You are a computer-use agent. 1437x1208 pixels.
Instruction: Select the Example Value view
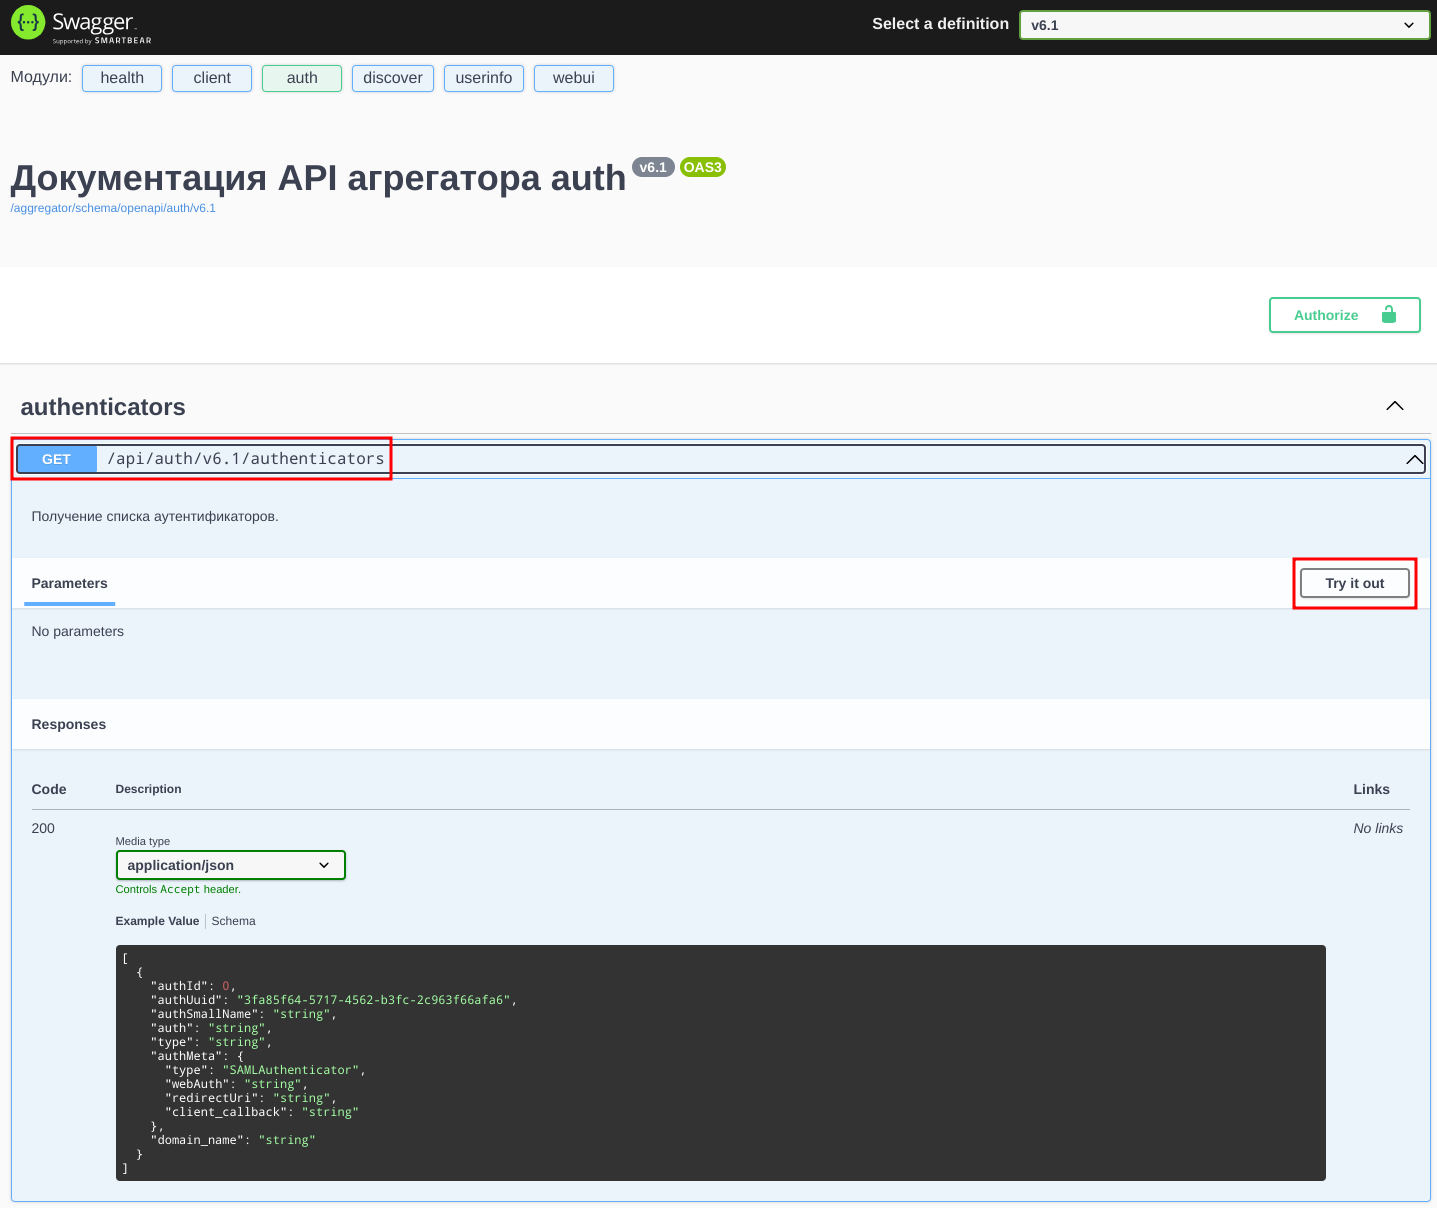pyautogui.click(x=157, y=921)
